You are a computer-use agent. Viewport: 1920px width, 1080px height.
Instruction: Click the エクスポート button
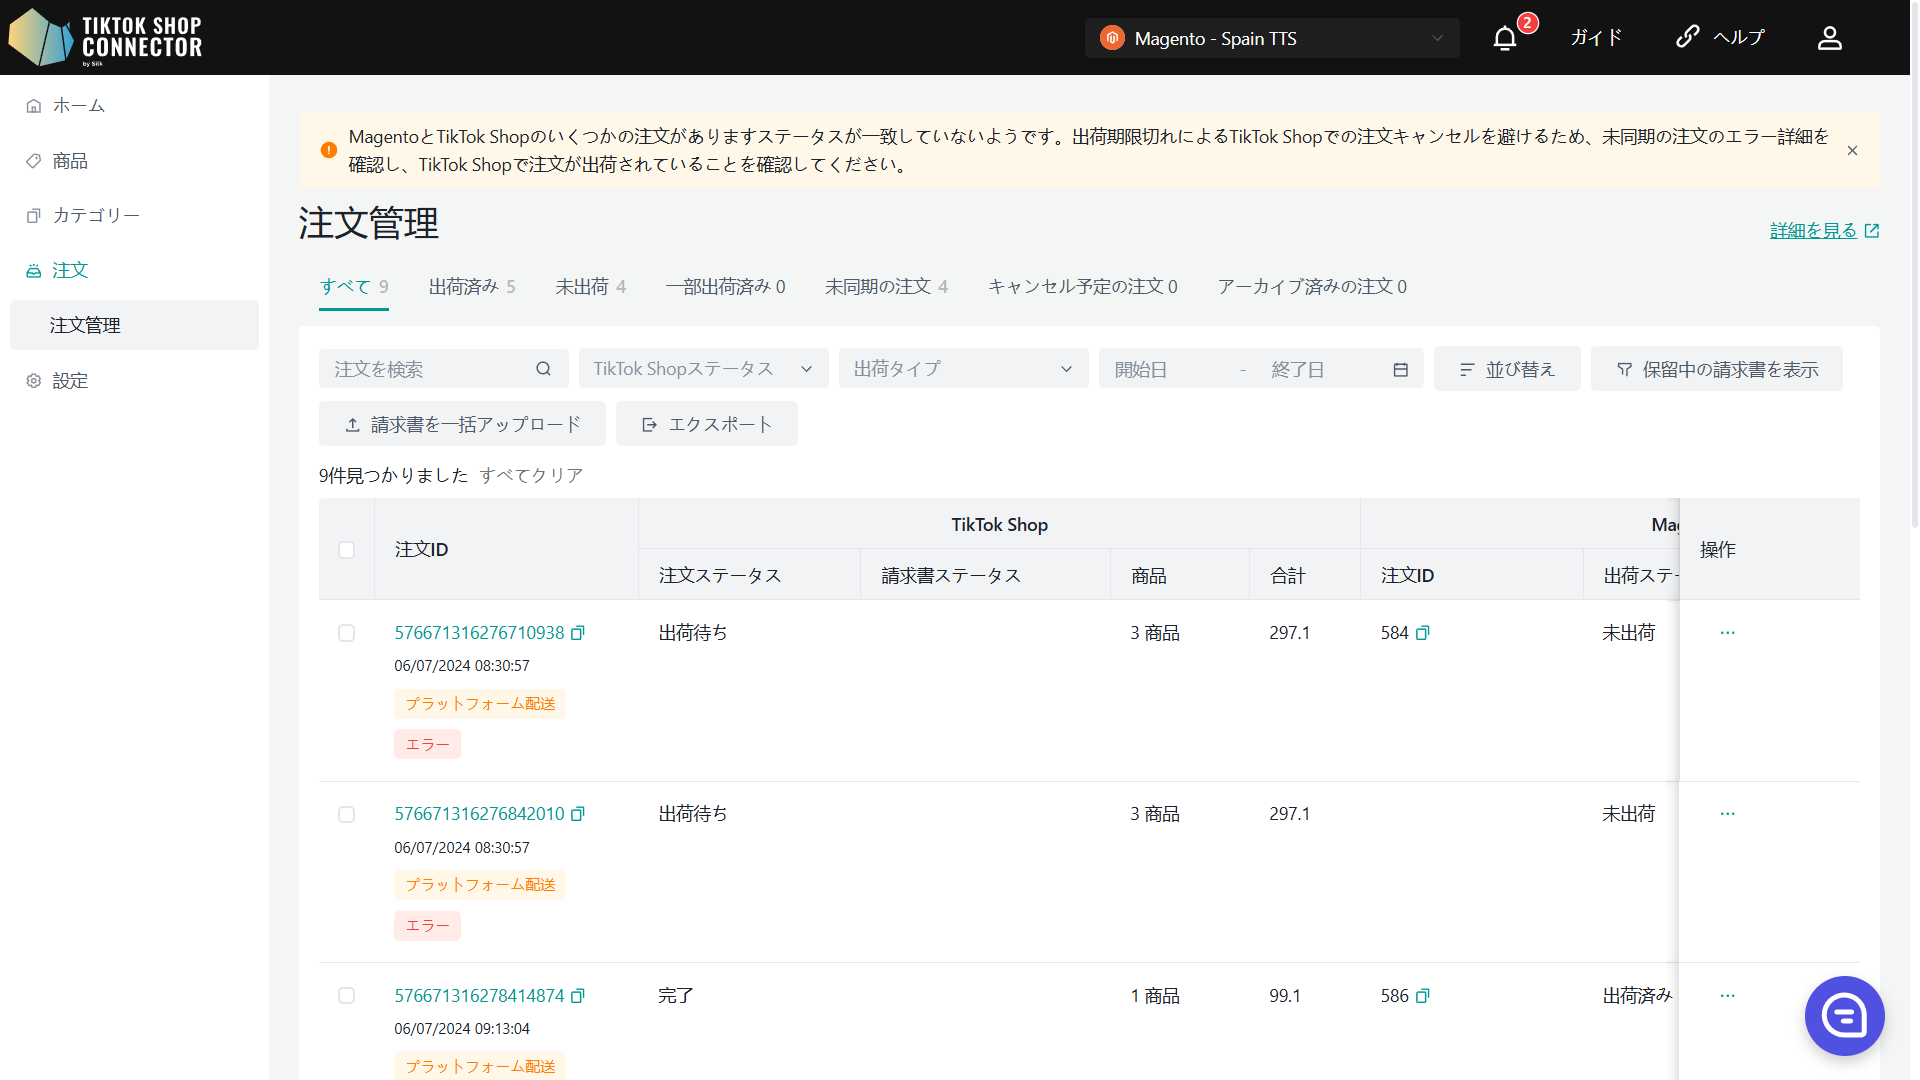(x=706, y=424)
